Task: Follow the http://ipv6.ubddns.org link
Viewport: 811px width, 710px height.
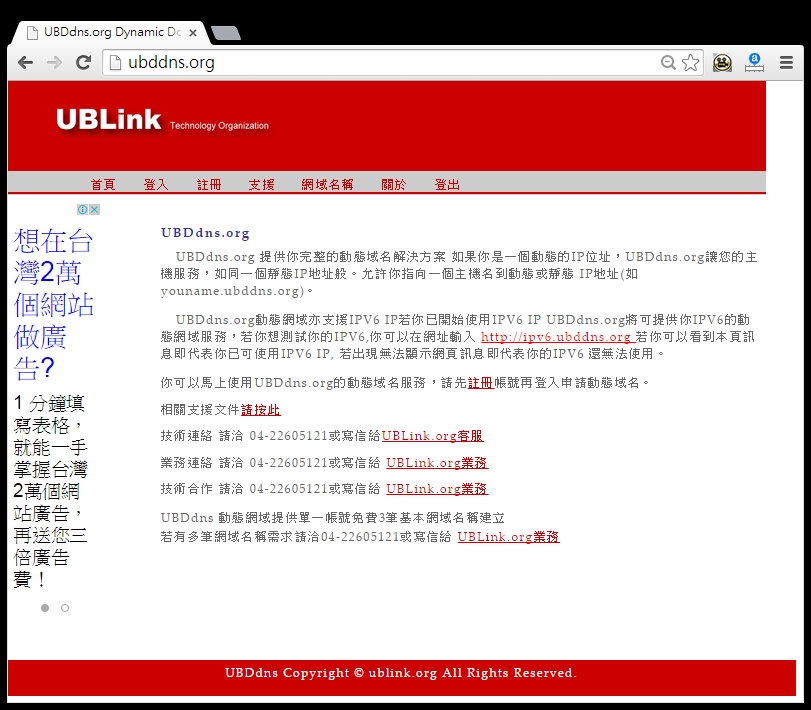Action: 556,337
